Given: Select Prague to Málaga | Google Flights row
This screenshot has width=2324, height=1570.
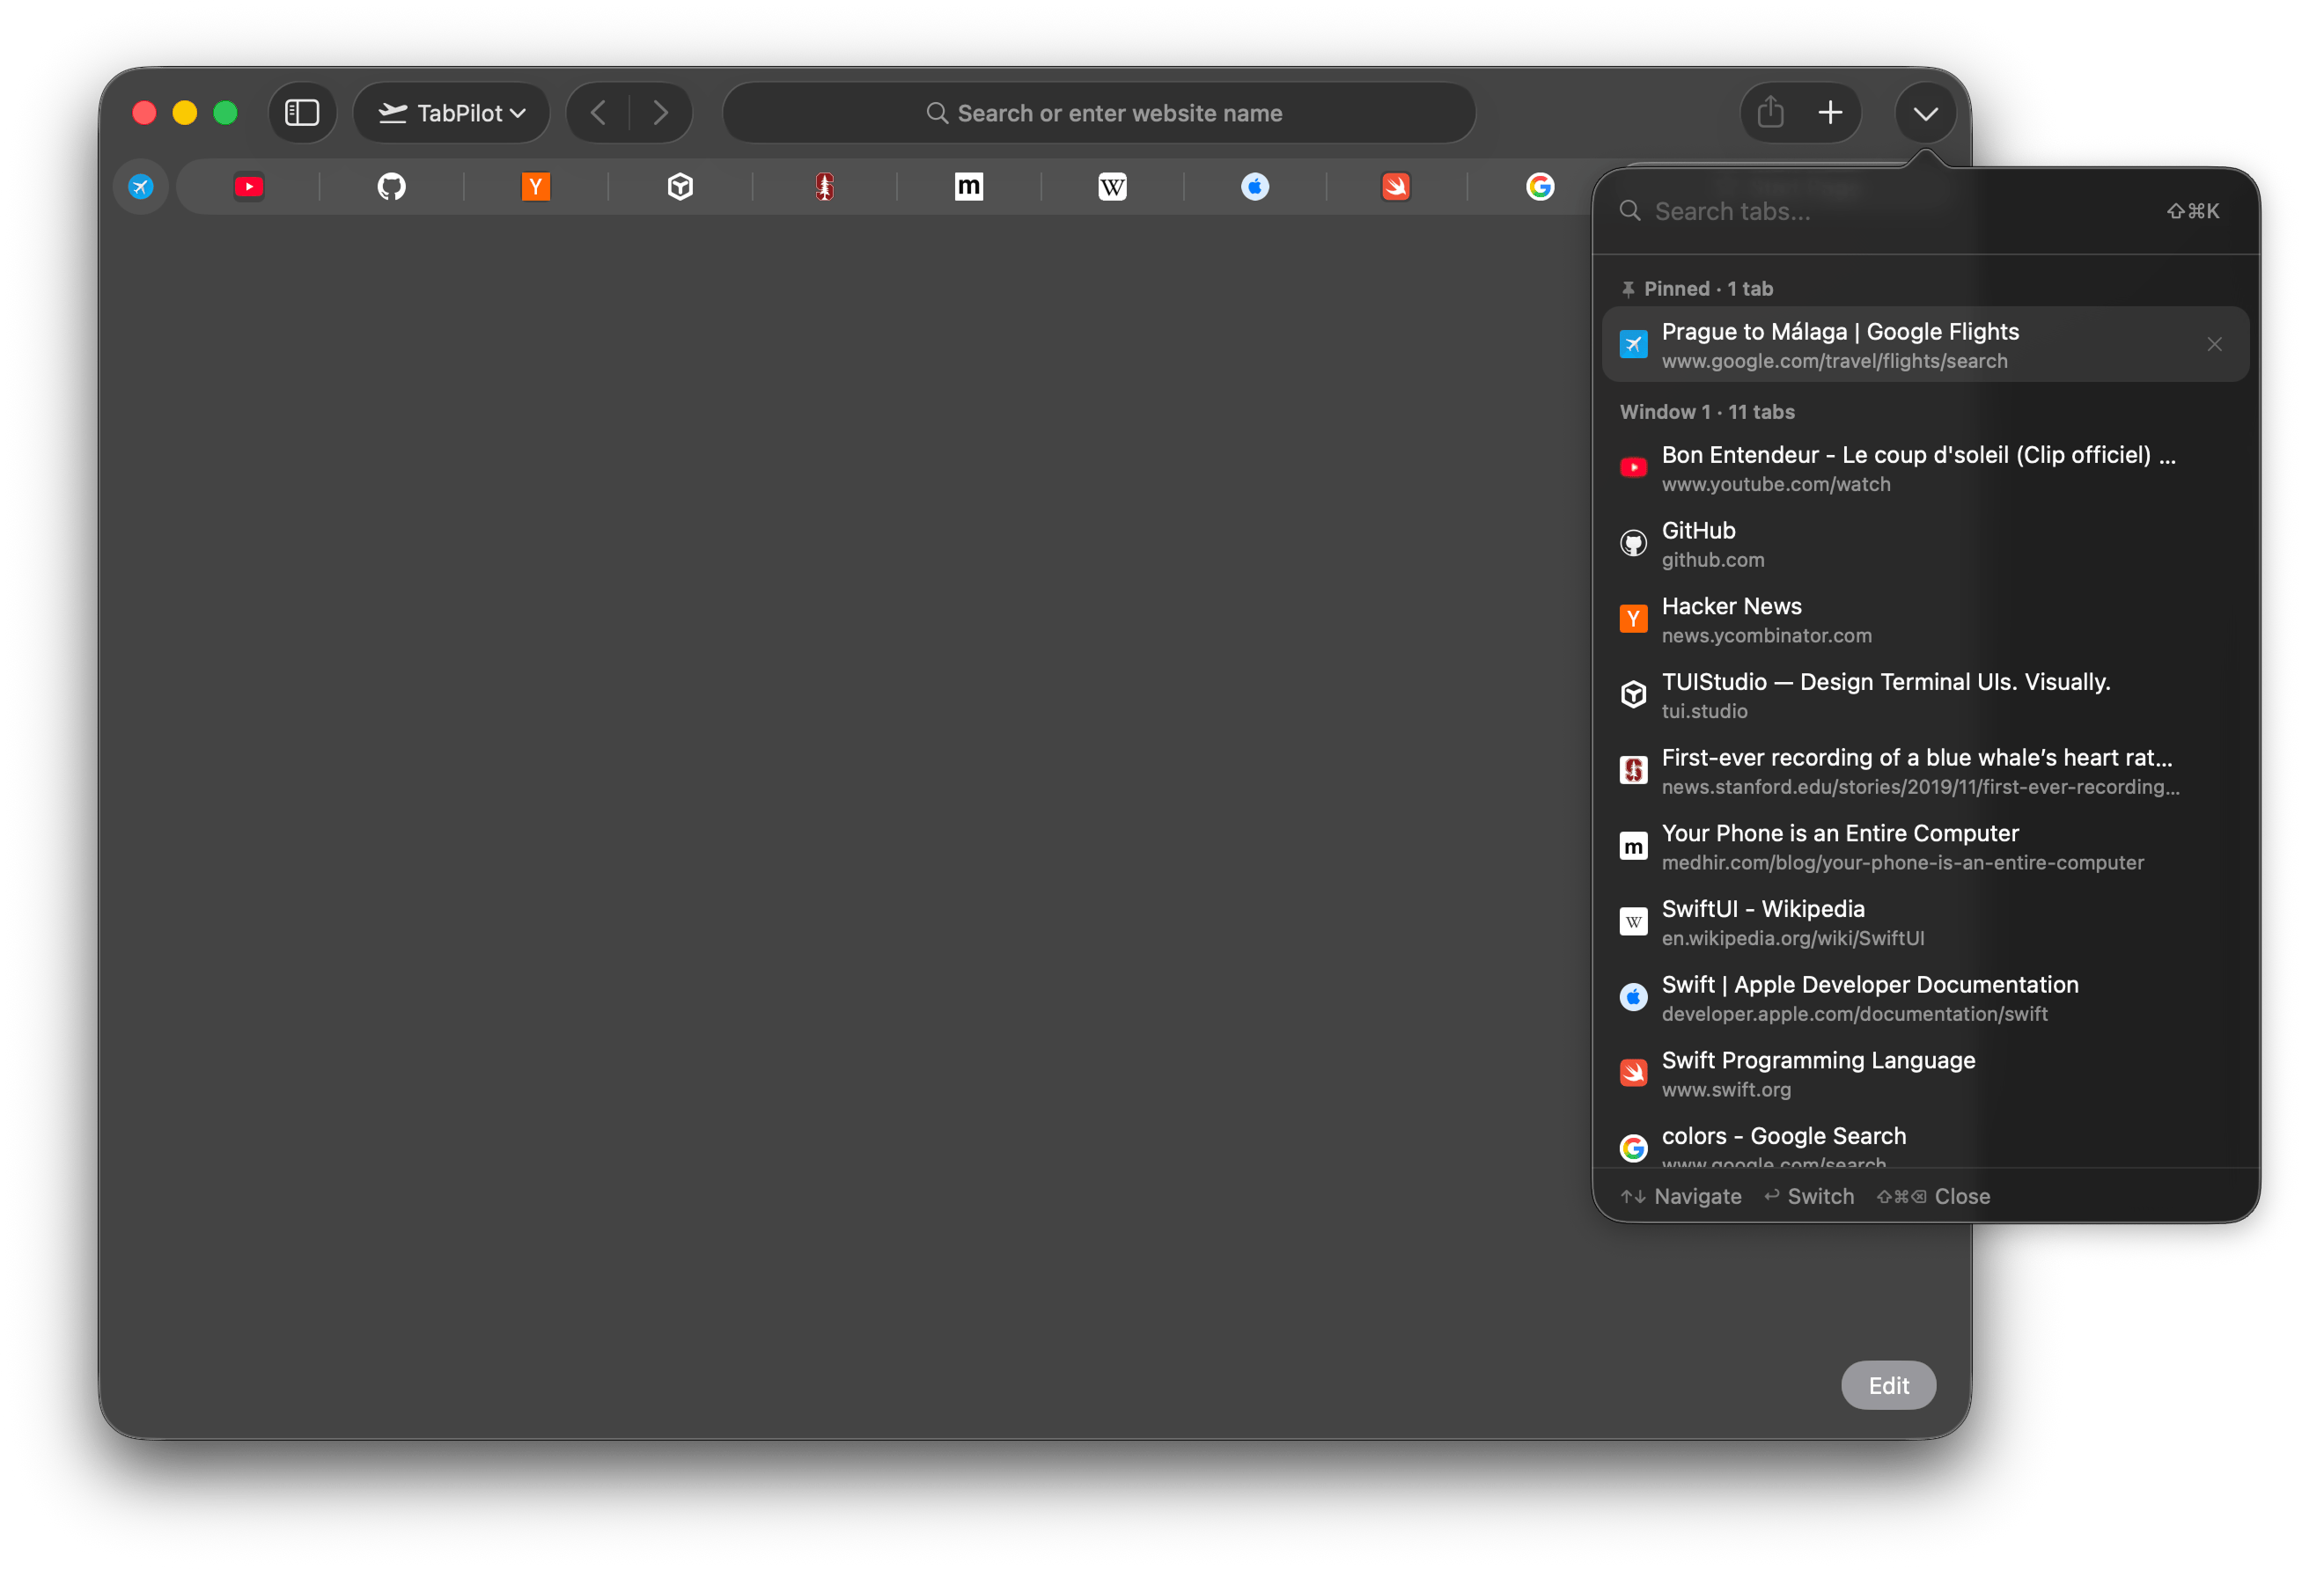Looking at the screenshot, I should tap(1924, 344).
